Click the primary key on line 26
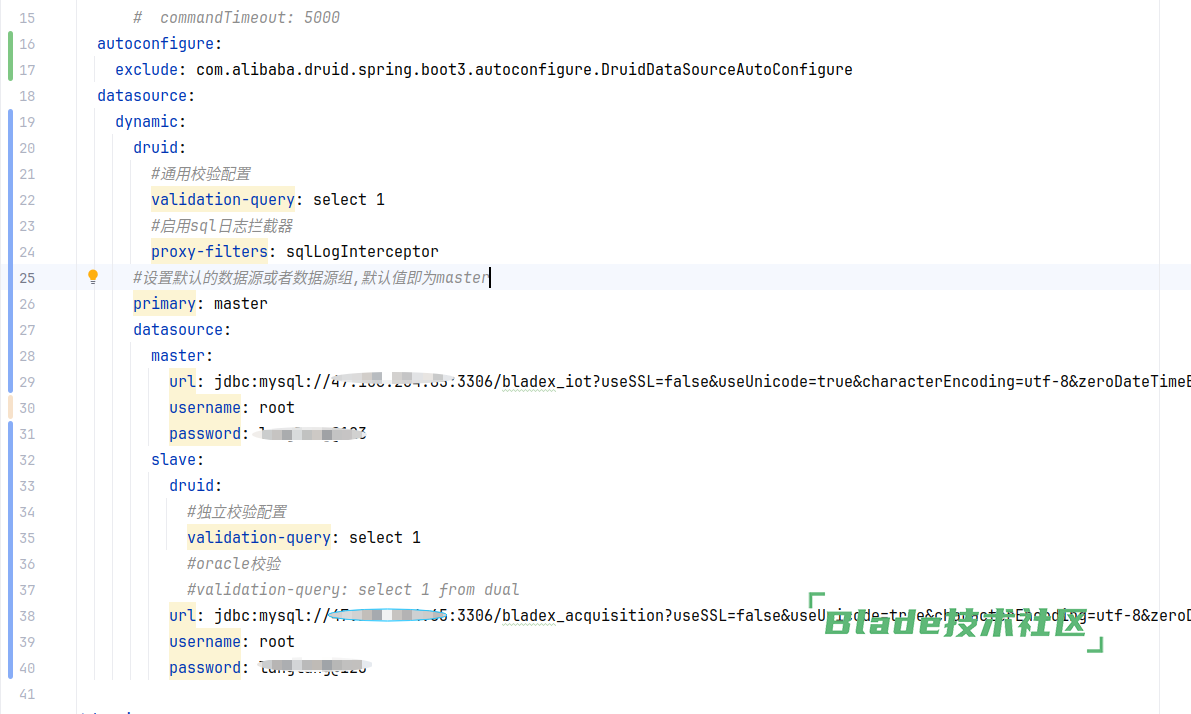This screenshot has height=714, width=1191. tap(164, 304)
